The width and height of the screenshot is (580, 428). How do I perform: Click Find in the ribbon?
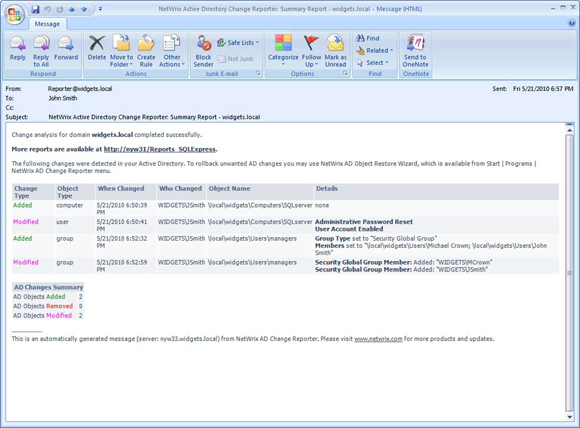[368, 38]
